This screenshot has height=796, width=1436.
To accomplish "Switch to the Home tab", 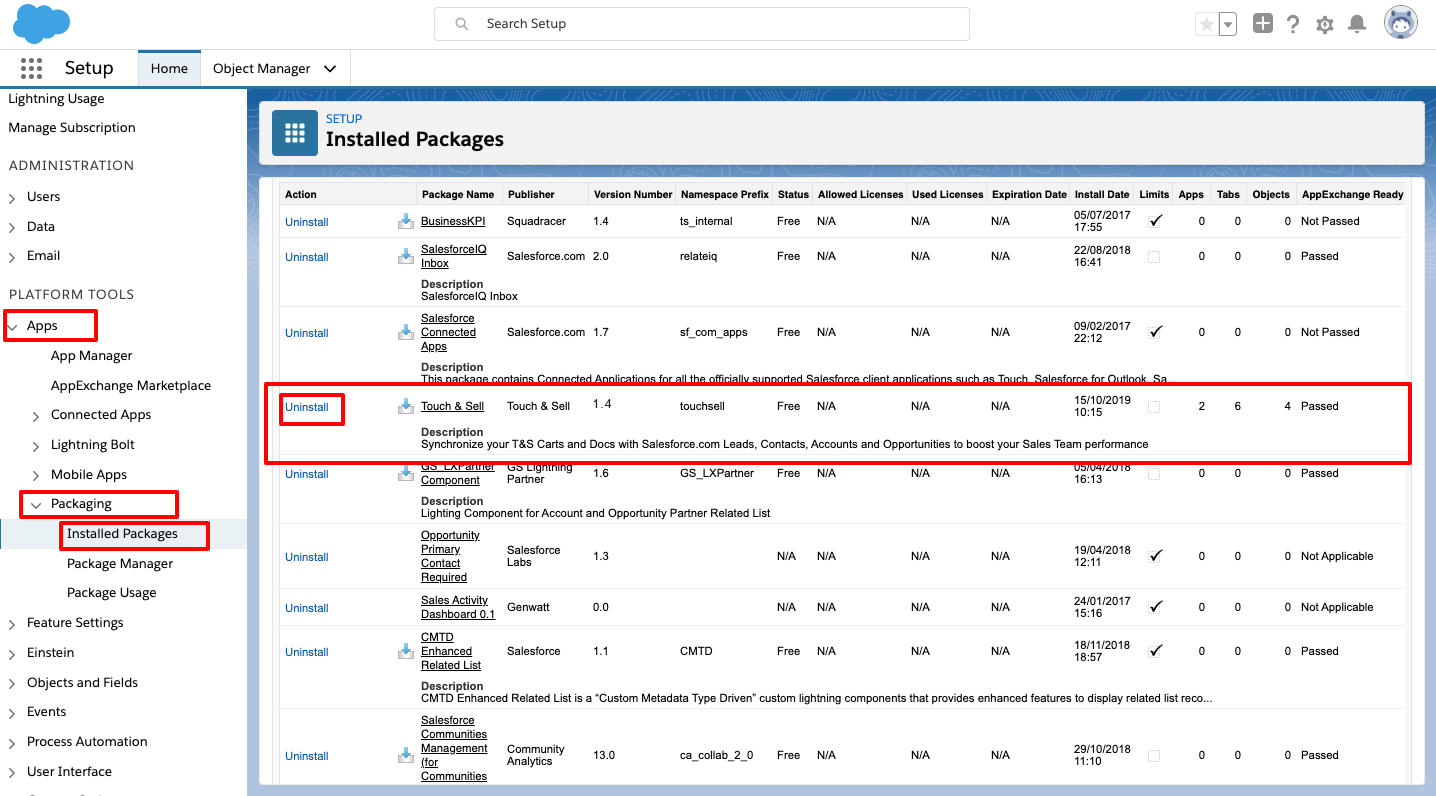I will click(x=169, y=68).
